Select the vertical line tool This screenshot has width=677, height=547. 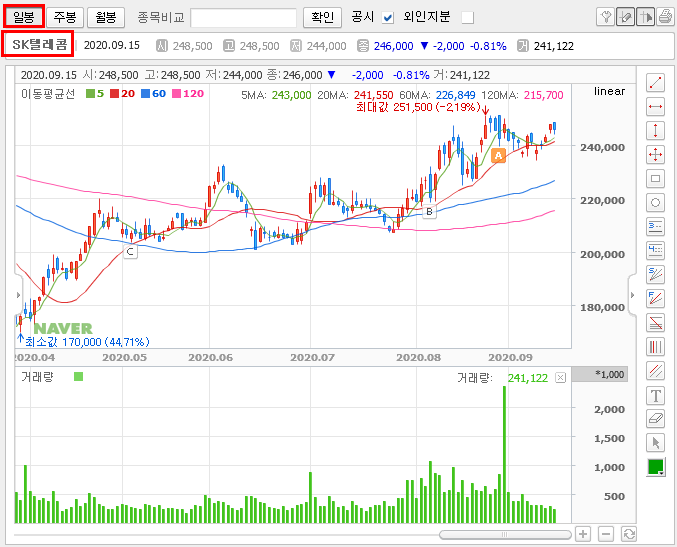(x=655, y=130)
